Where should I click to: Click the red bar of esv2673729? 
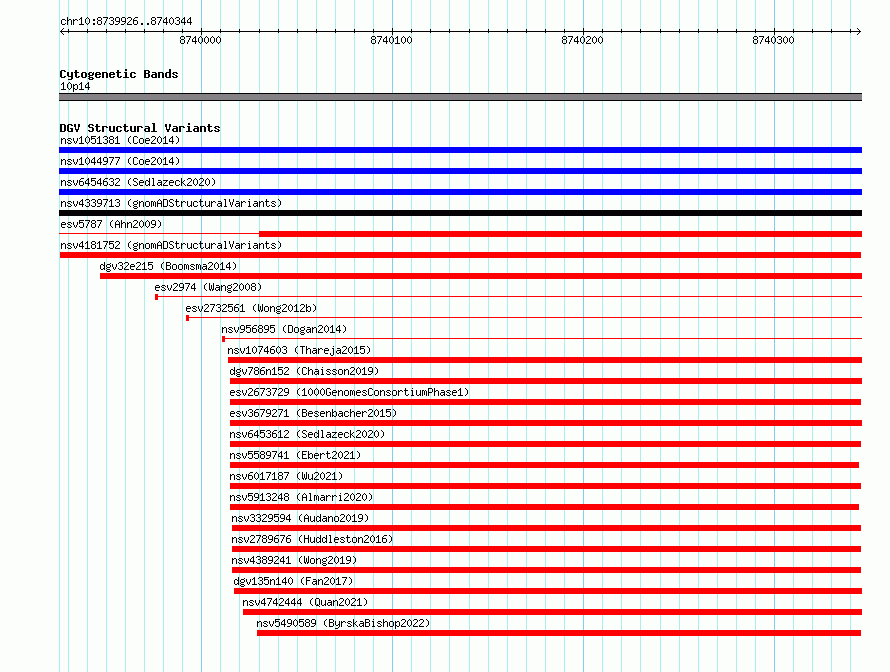545,402
